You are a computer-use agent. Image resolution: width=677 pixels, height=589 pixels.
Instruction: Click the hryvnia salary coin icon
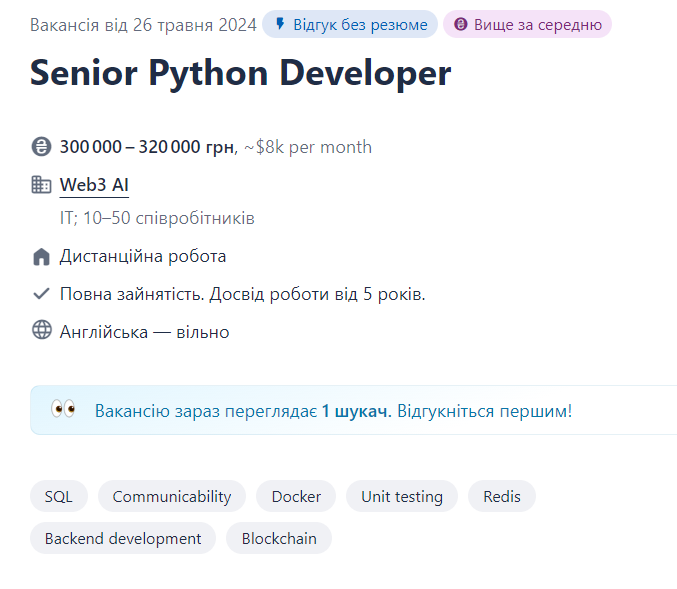pyautogui.click(x=41, y=148)
